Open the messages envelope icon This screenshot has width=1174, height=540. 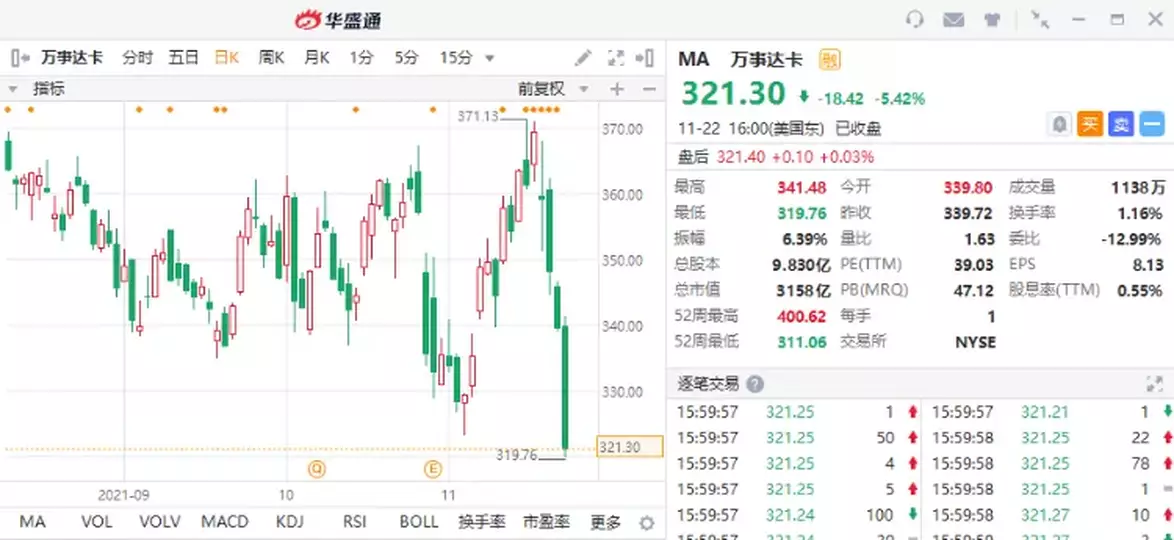(953, 19)
